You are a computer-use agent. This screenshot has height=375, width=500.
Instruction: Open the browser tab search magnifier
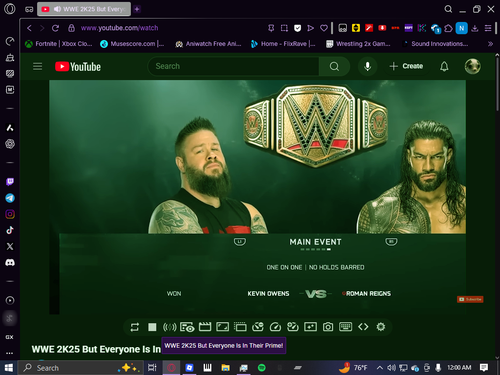click(x=448, y=9)
